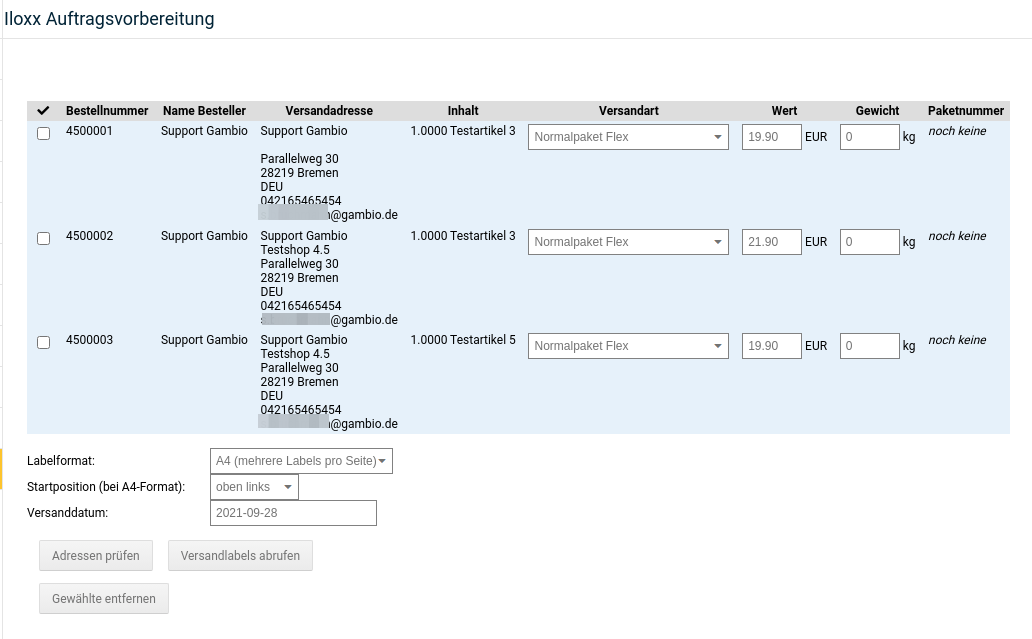Expand the Startposition dropdown
Image resolution: width=1032 pixels, height=639 pixels.
[254, 487]
